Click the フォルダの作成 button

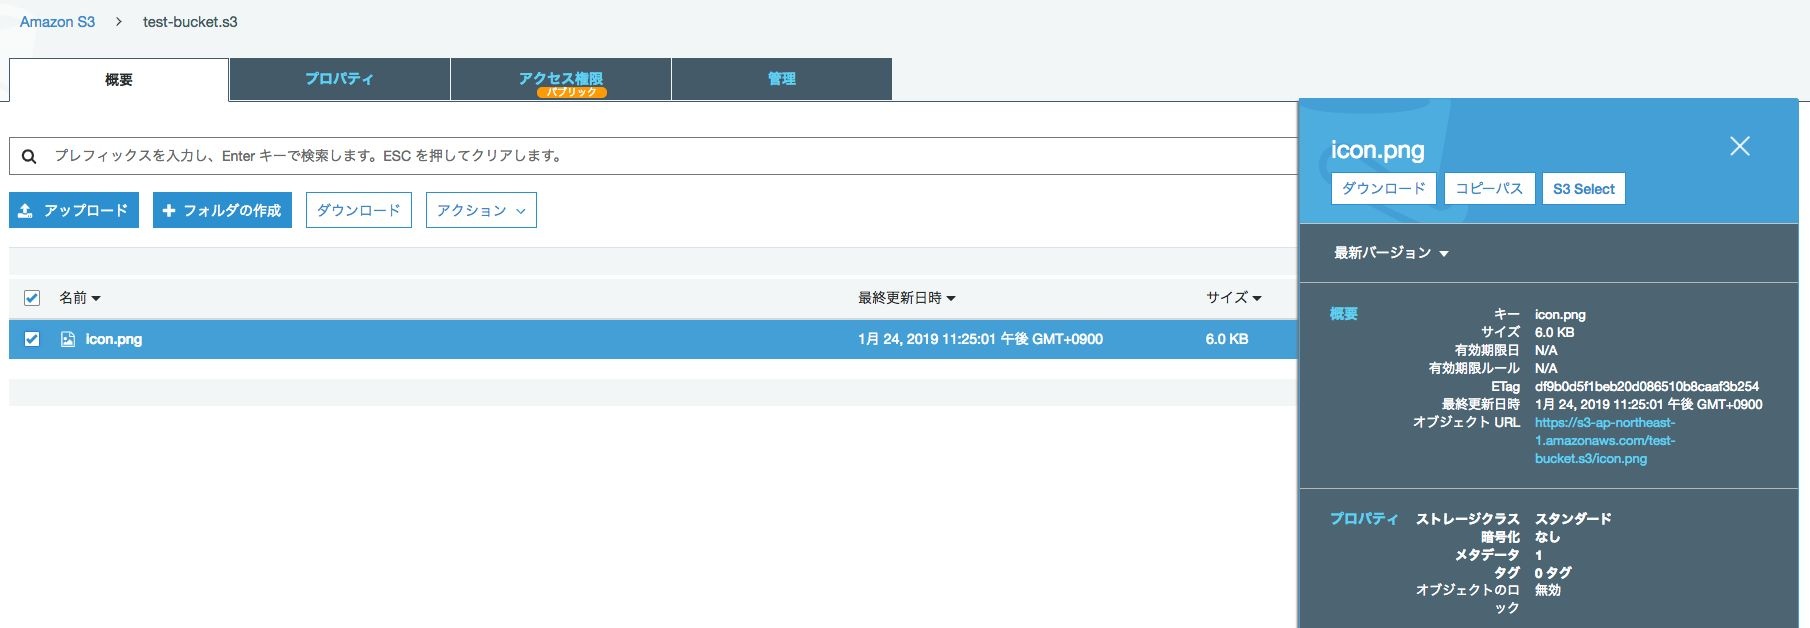[x=222, y=210]
